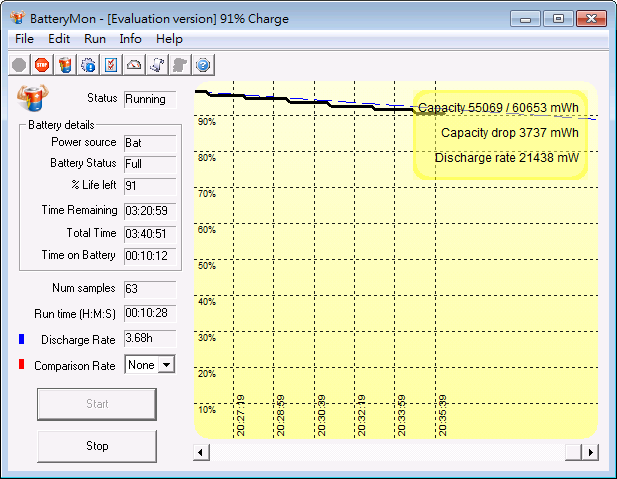Screen dimensions: 617x479
Task: Click the red Comparison Rate color swatch
Action: [22, 364]
